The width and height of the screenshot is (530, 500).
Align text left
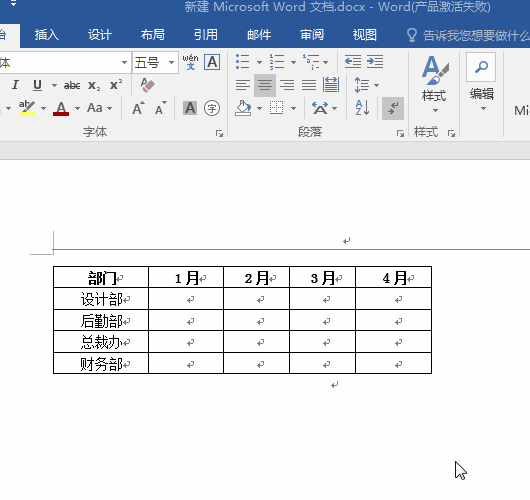[243, 85]
